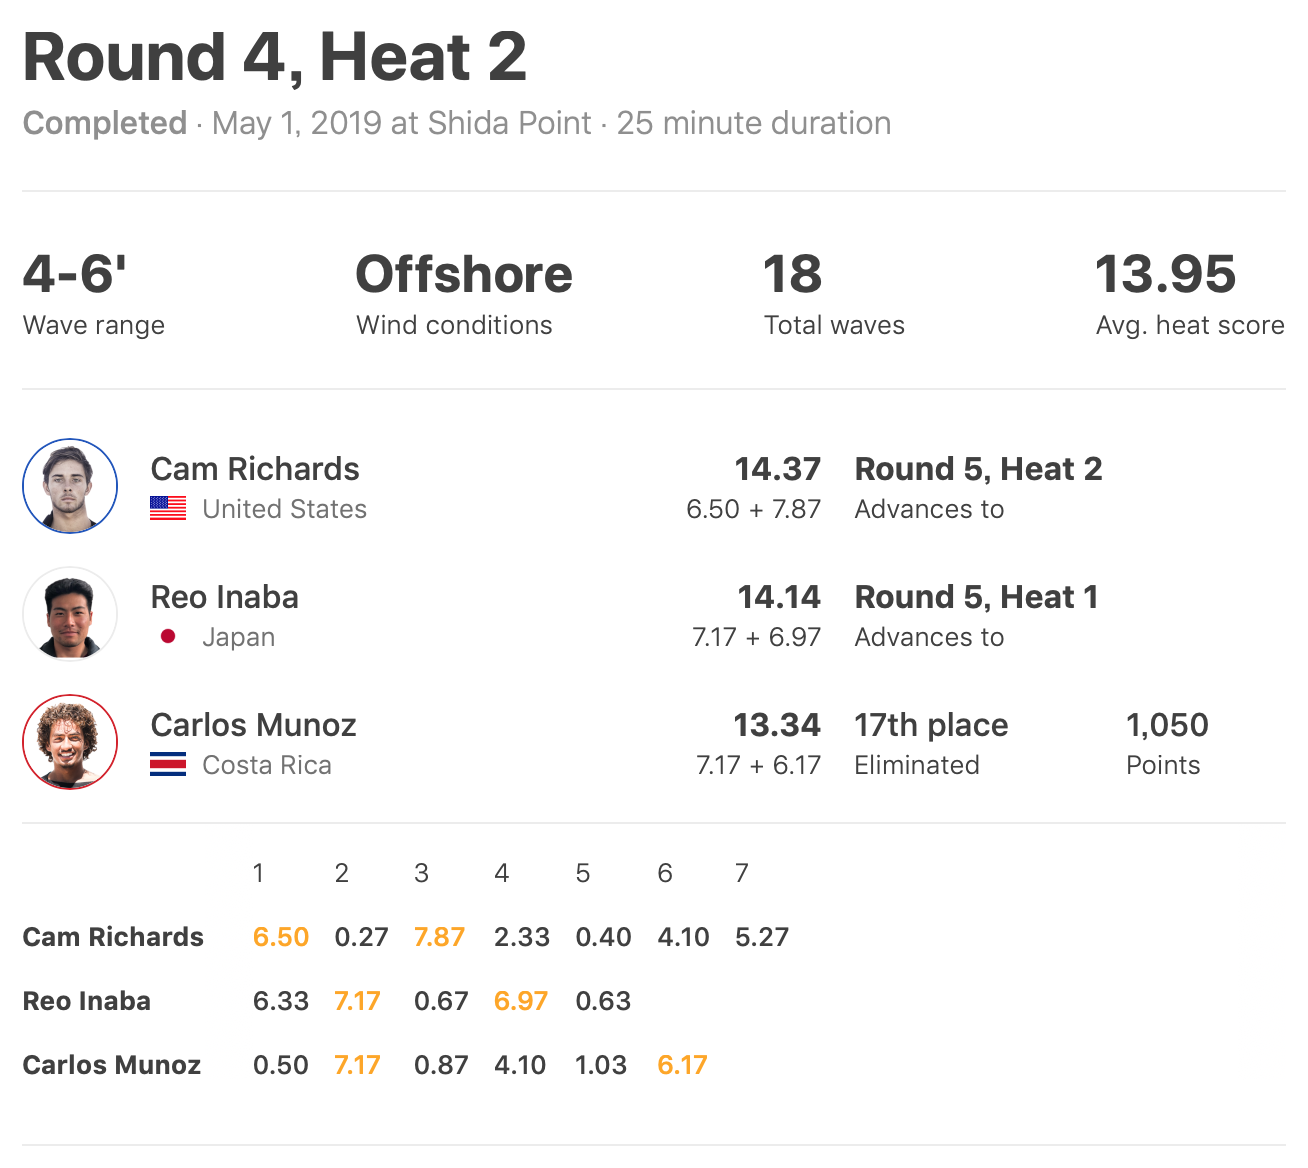The width and height of the screenshot is (1308, 1168).
Task: Click the Japan flag icon
Action: click(x=168, y=637)
